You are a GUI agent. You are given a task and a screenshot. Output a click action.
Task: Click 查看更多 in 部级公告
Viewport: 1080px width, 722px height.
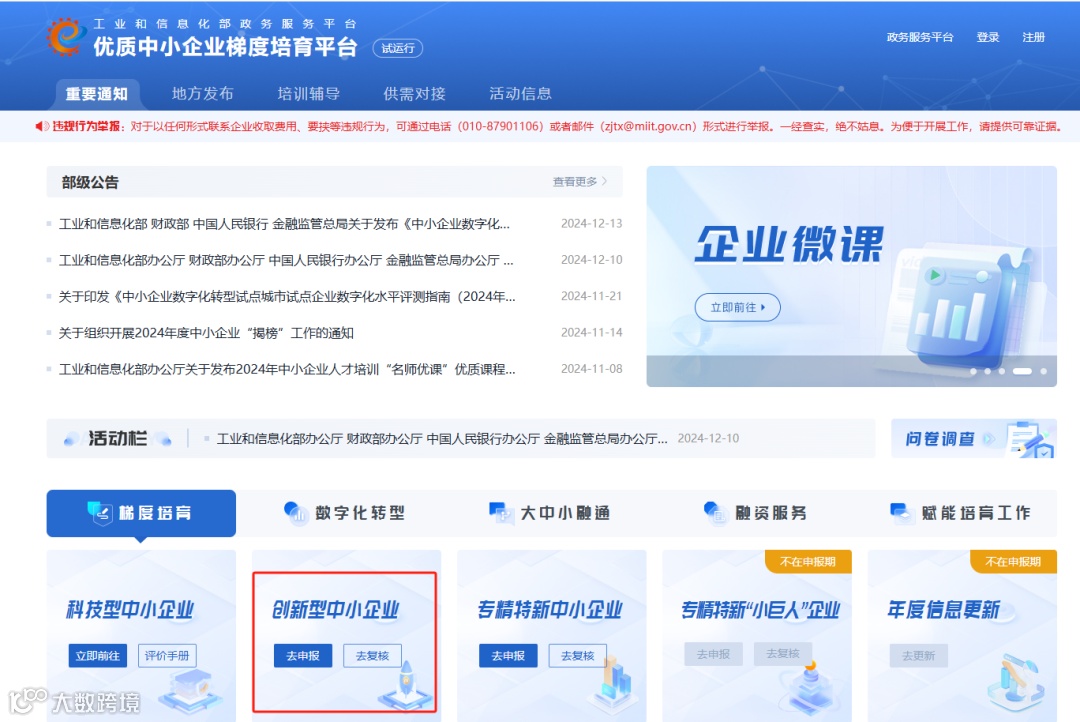[x=580, y=182]
